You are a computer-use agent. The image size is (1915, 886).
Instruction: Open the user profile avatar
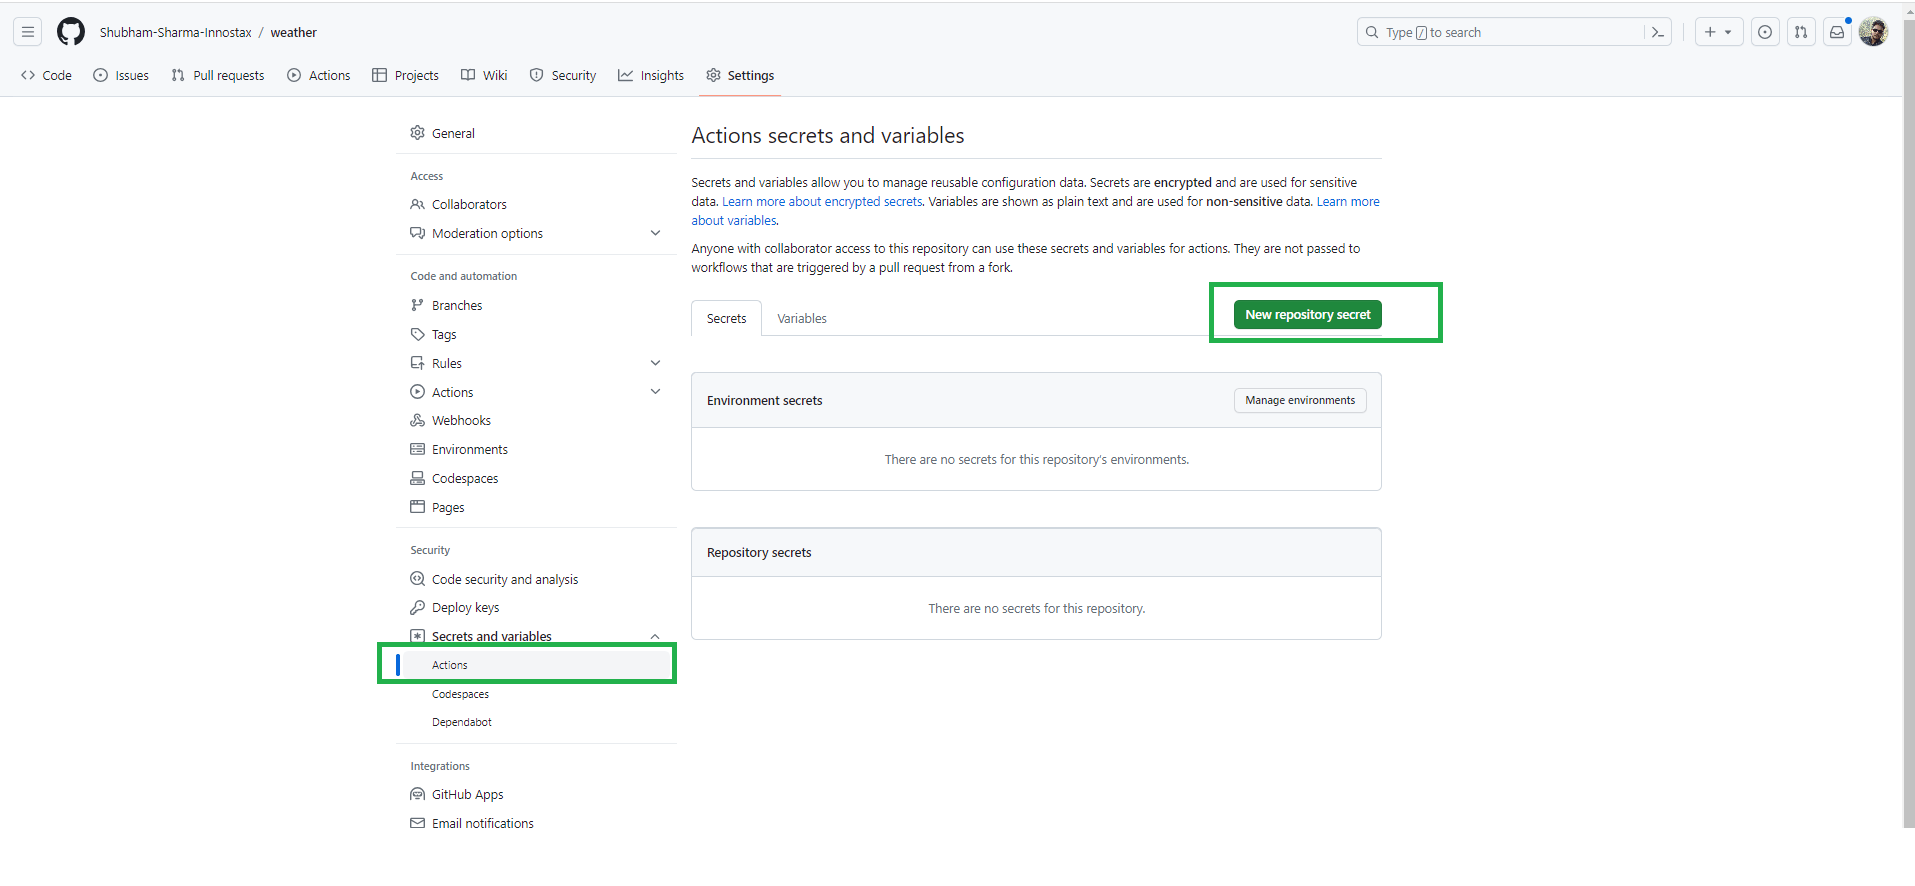[1873, 32]
